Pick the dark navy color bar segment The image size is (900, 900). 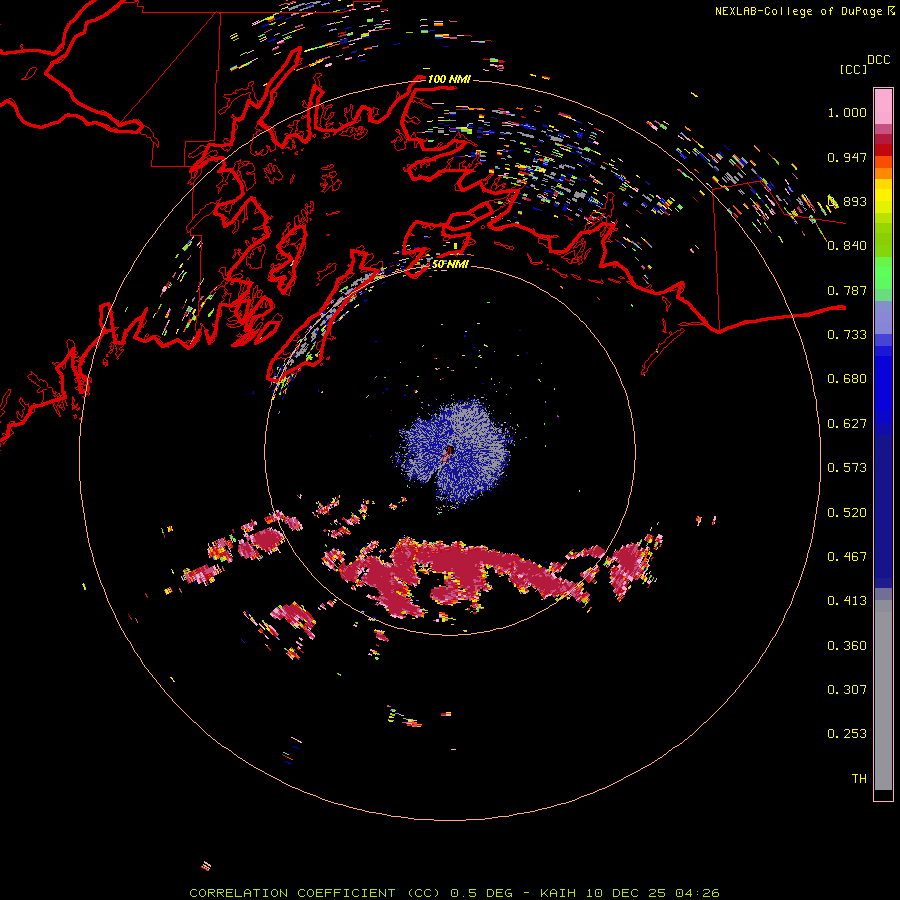[x=883, y=511]
